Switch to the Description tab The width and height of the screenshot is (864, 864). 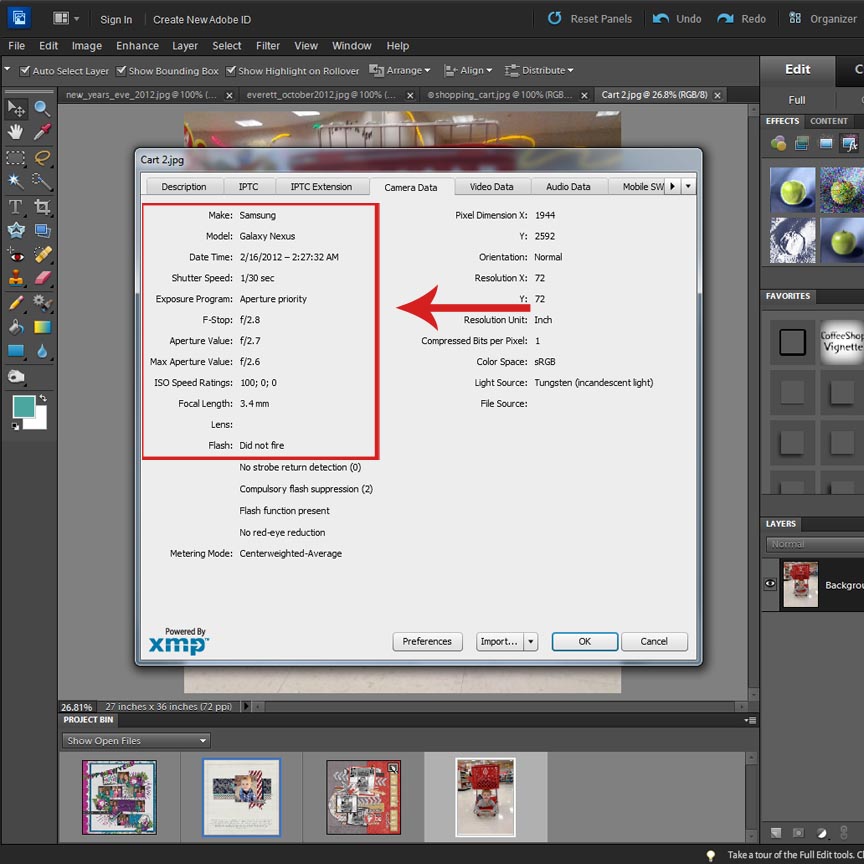(184, 187)
